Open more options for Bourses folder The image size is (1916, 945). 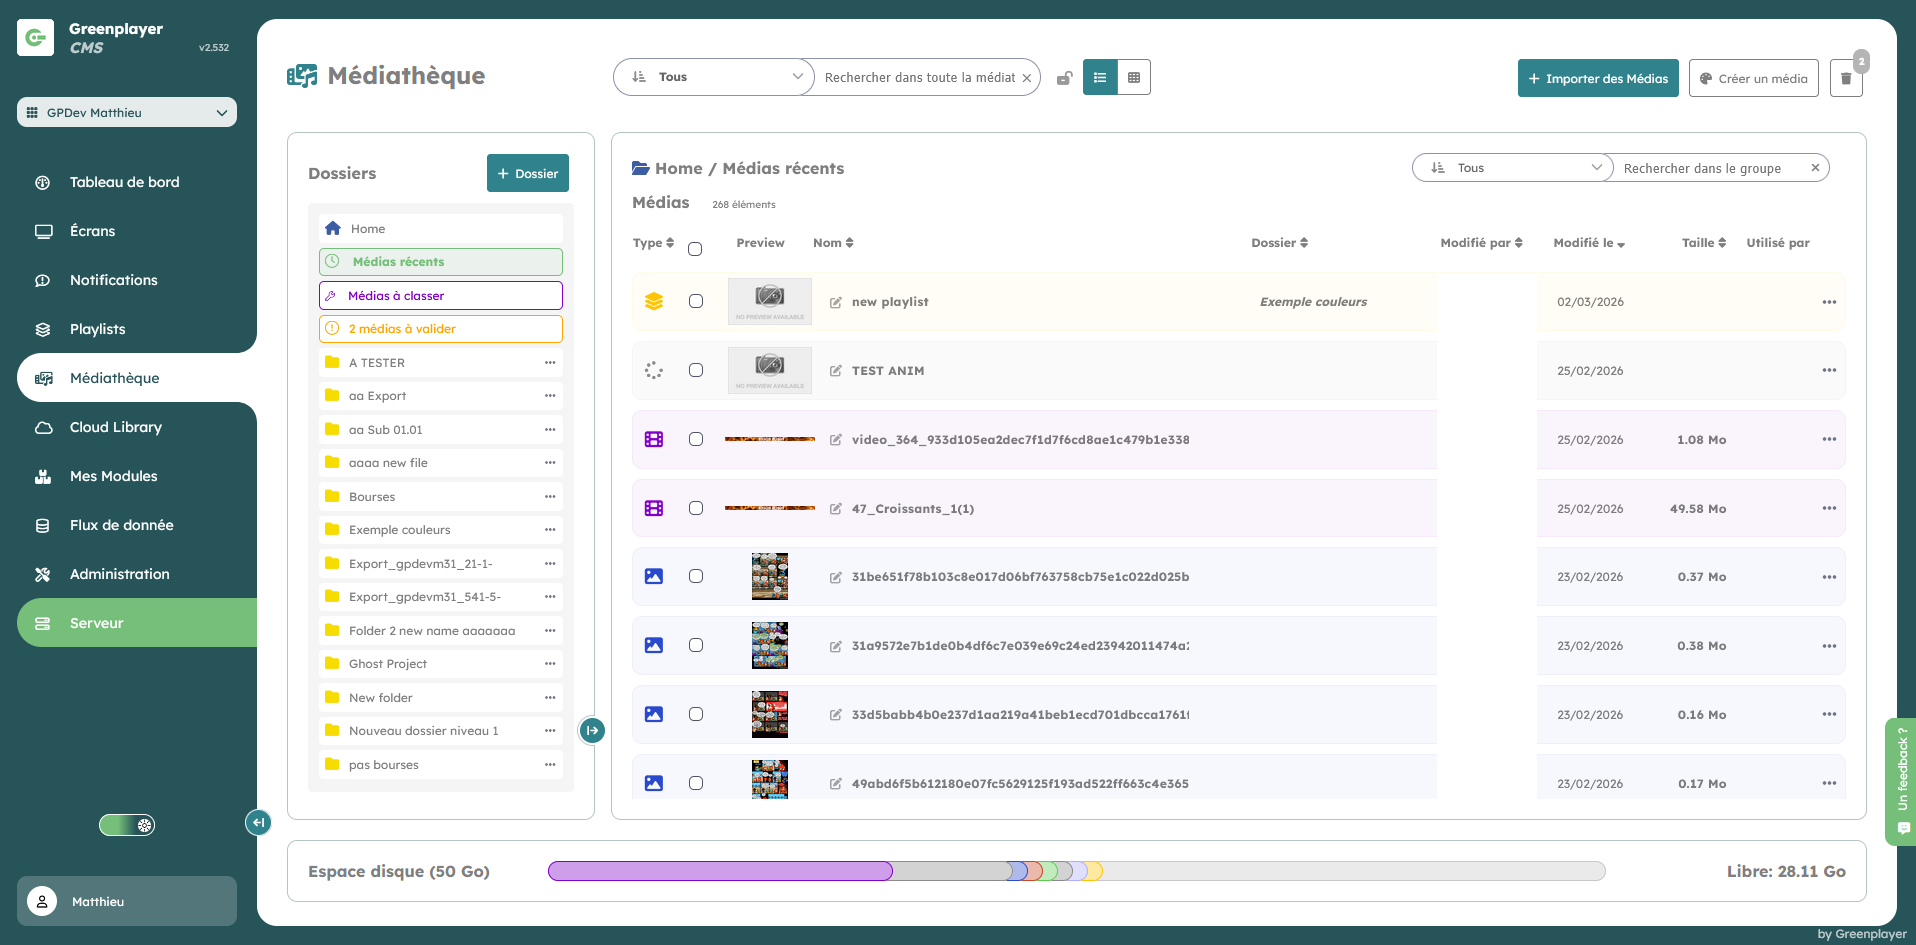click(550, 497)
